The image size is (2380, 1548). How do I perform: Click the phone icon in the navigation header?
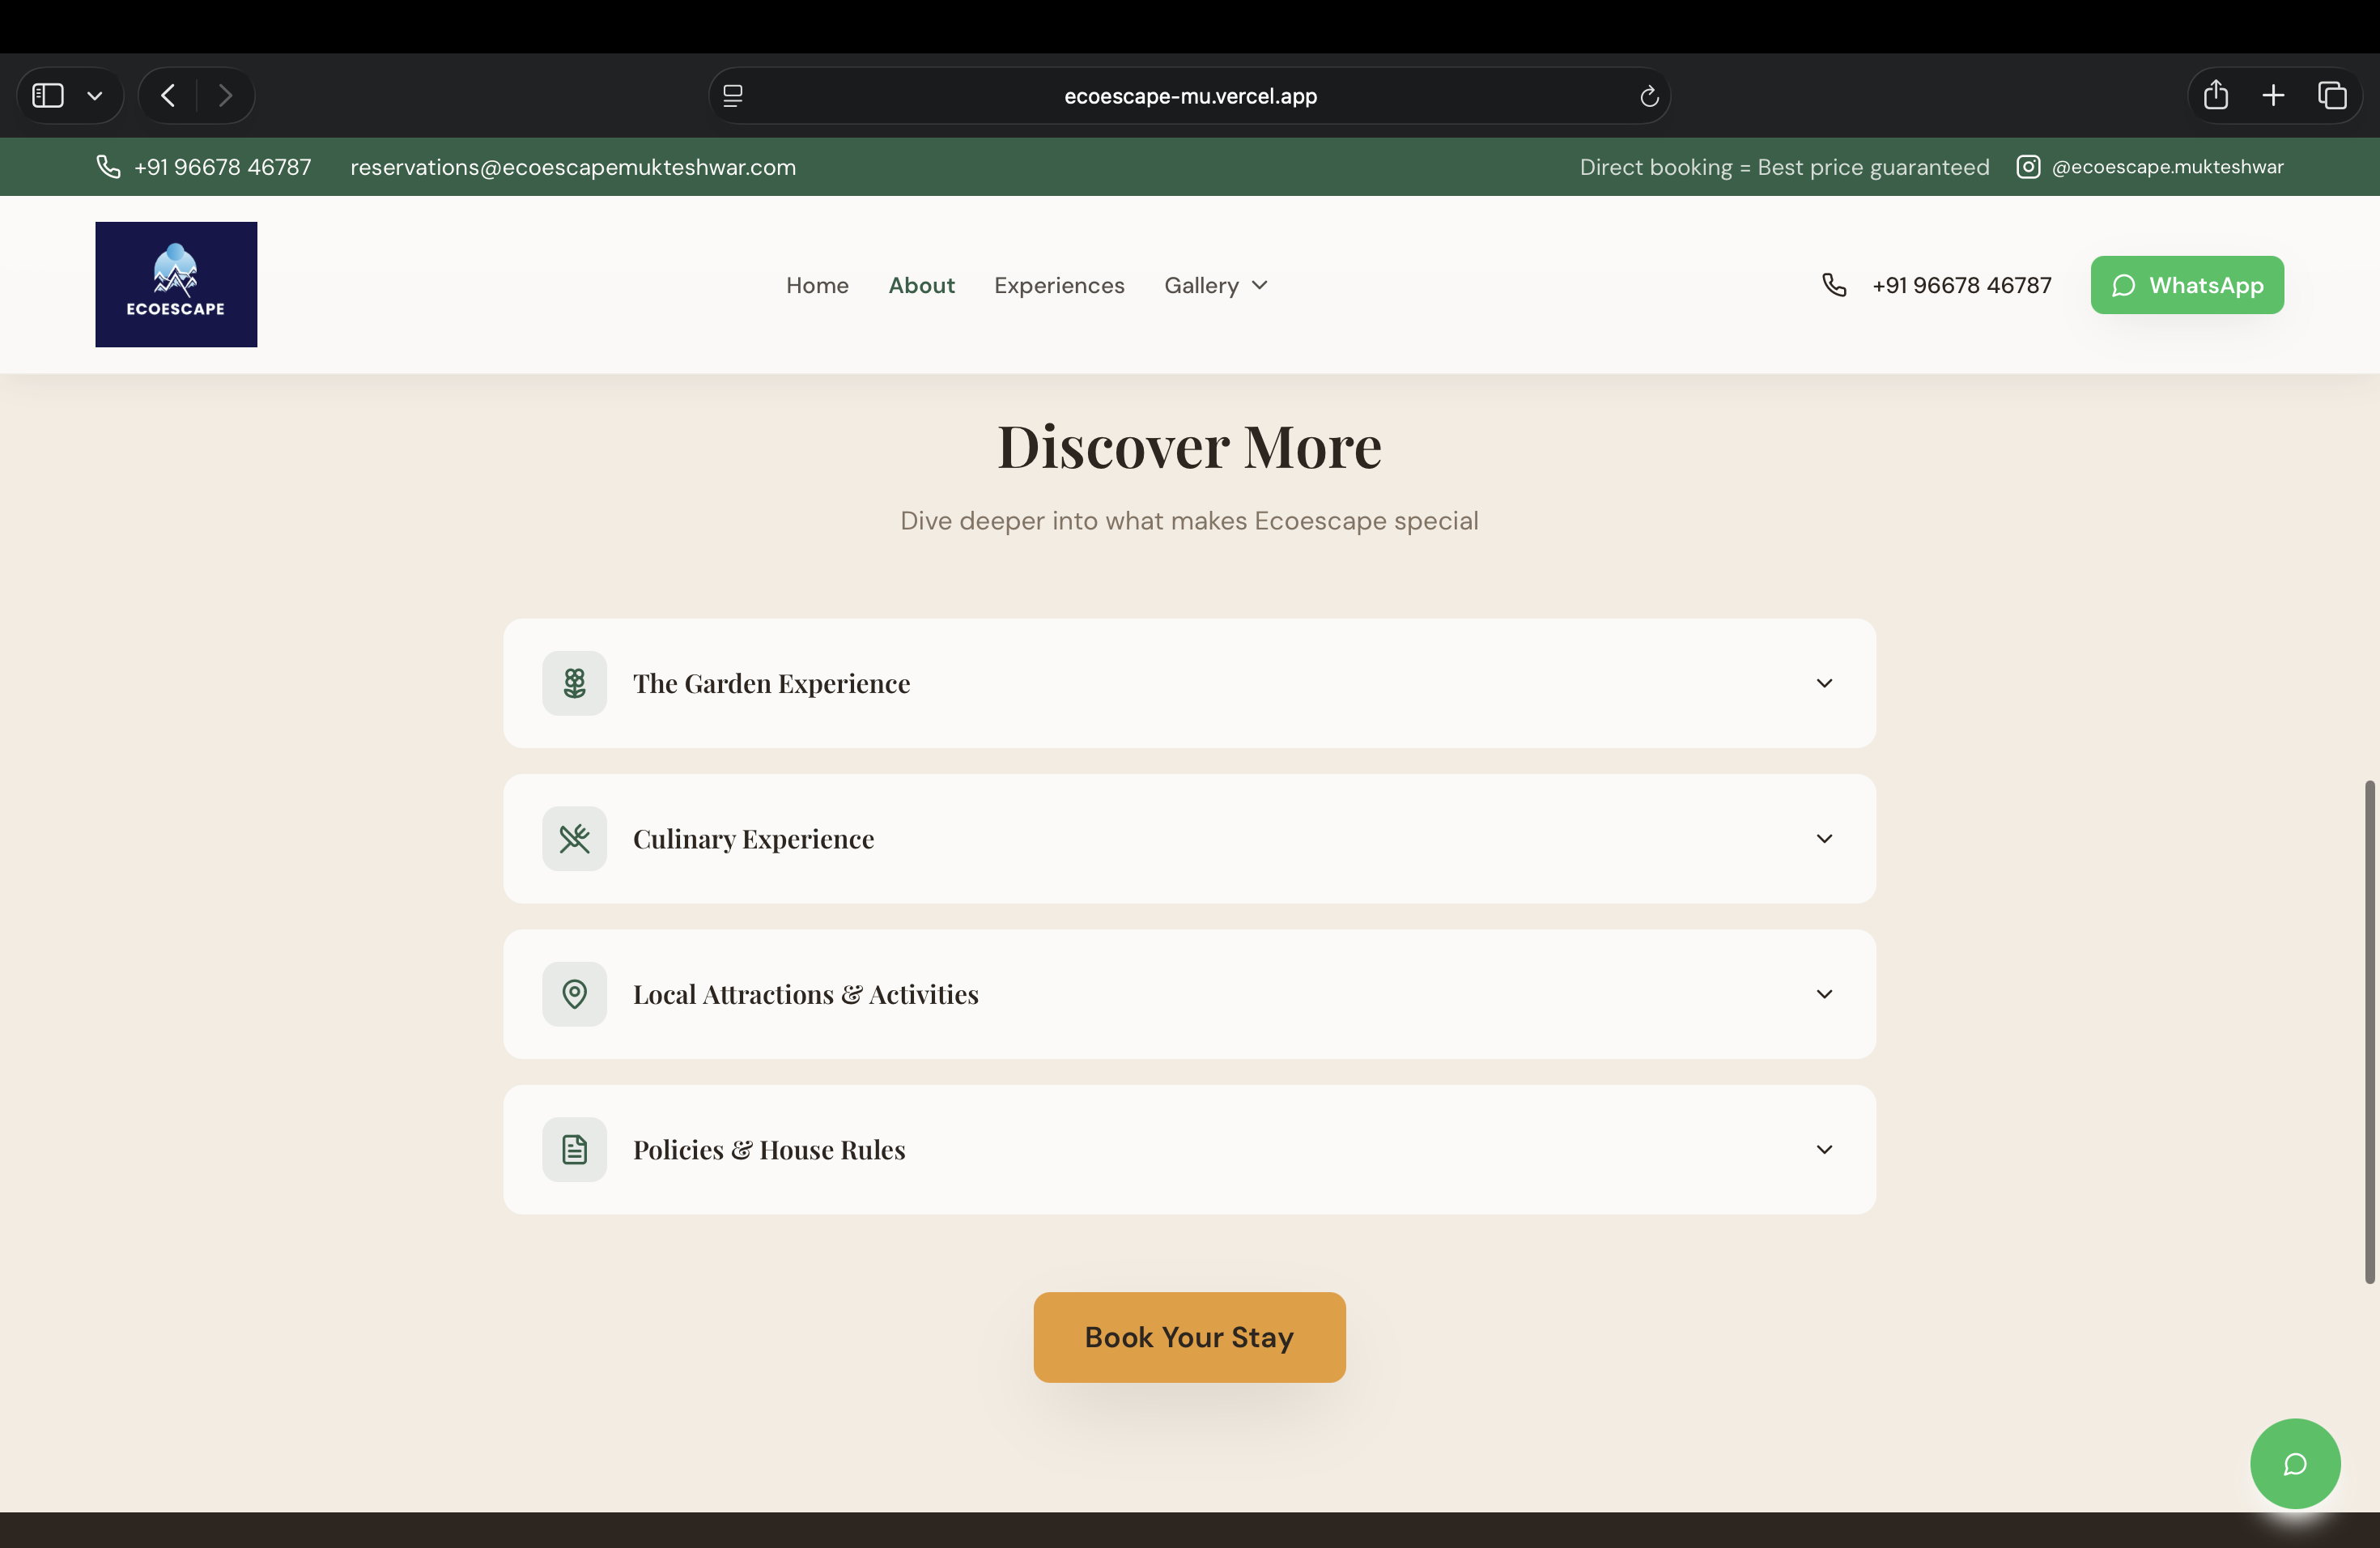click(x=1834, y=285)
